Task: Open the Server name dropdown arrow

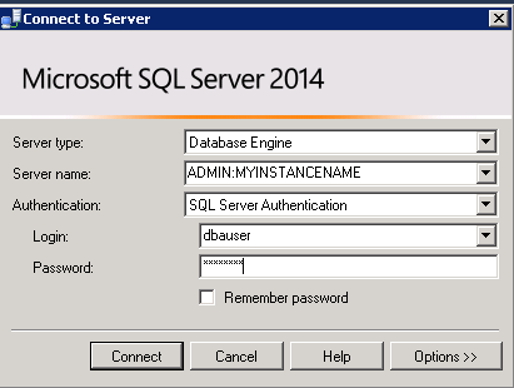Action: (x=486, y=173)
